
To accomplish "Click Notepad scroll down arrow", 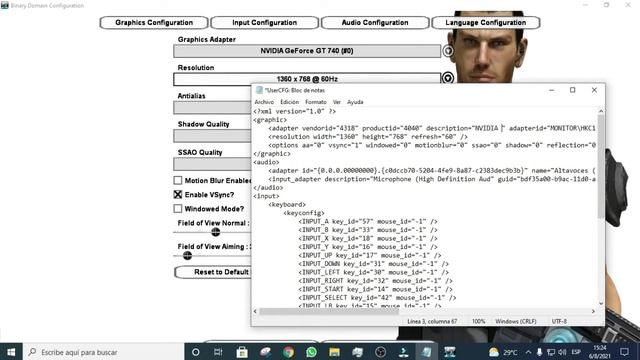I will point(601,304).
